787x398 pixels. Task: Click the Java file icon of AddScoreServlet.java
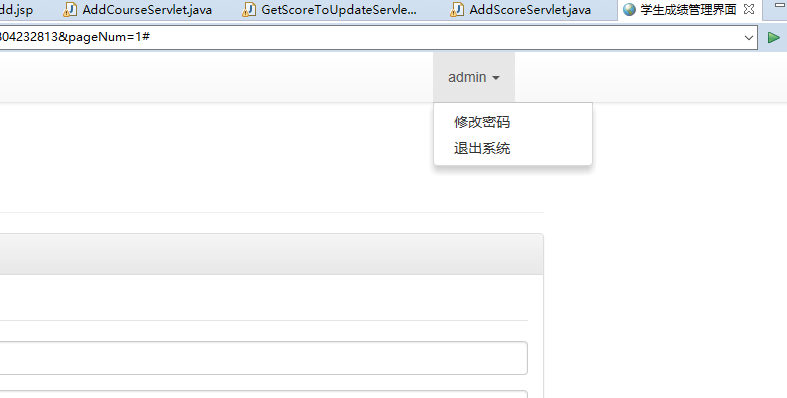click(457, 10)
